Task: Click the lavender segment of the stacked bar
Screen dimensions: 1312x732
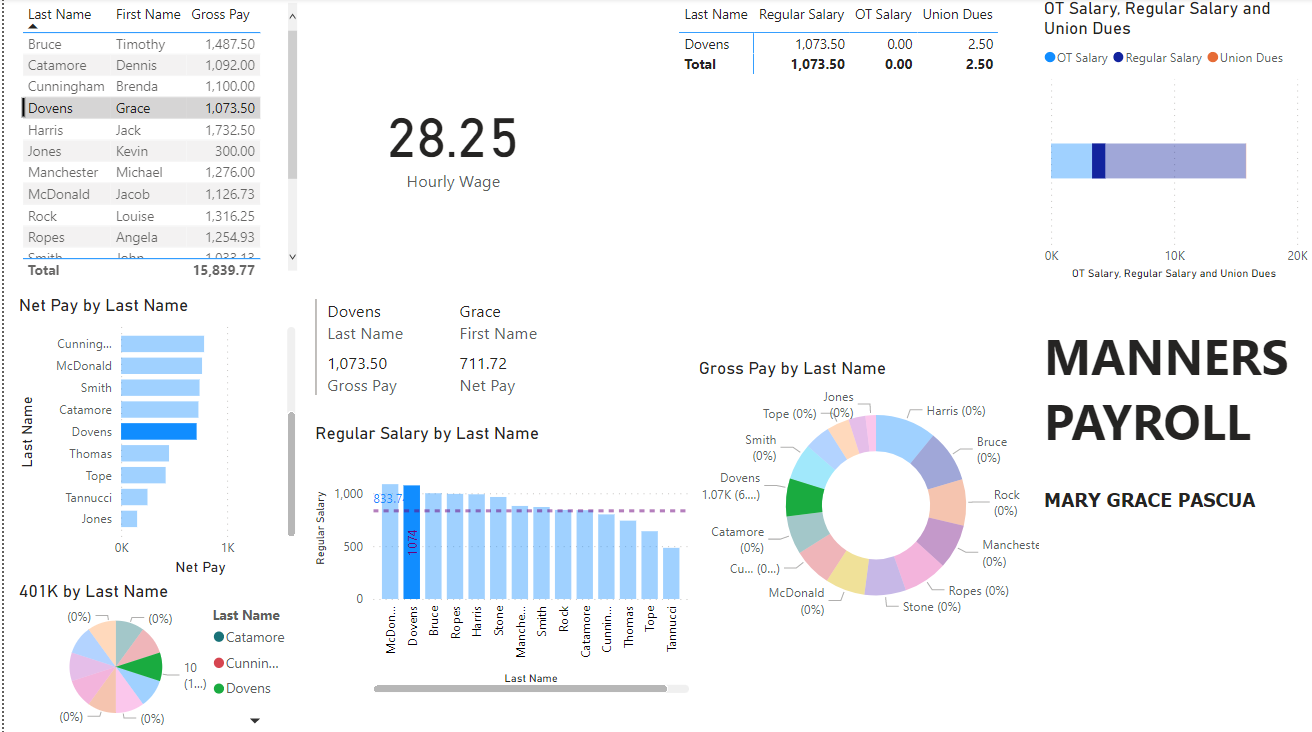Action: (1175, 161)
